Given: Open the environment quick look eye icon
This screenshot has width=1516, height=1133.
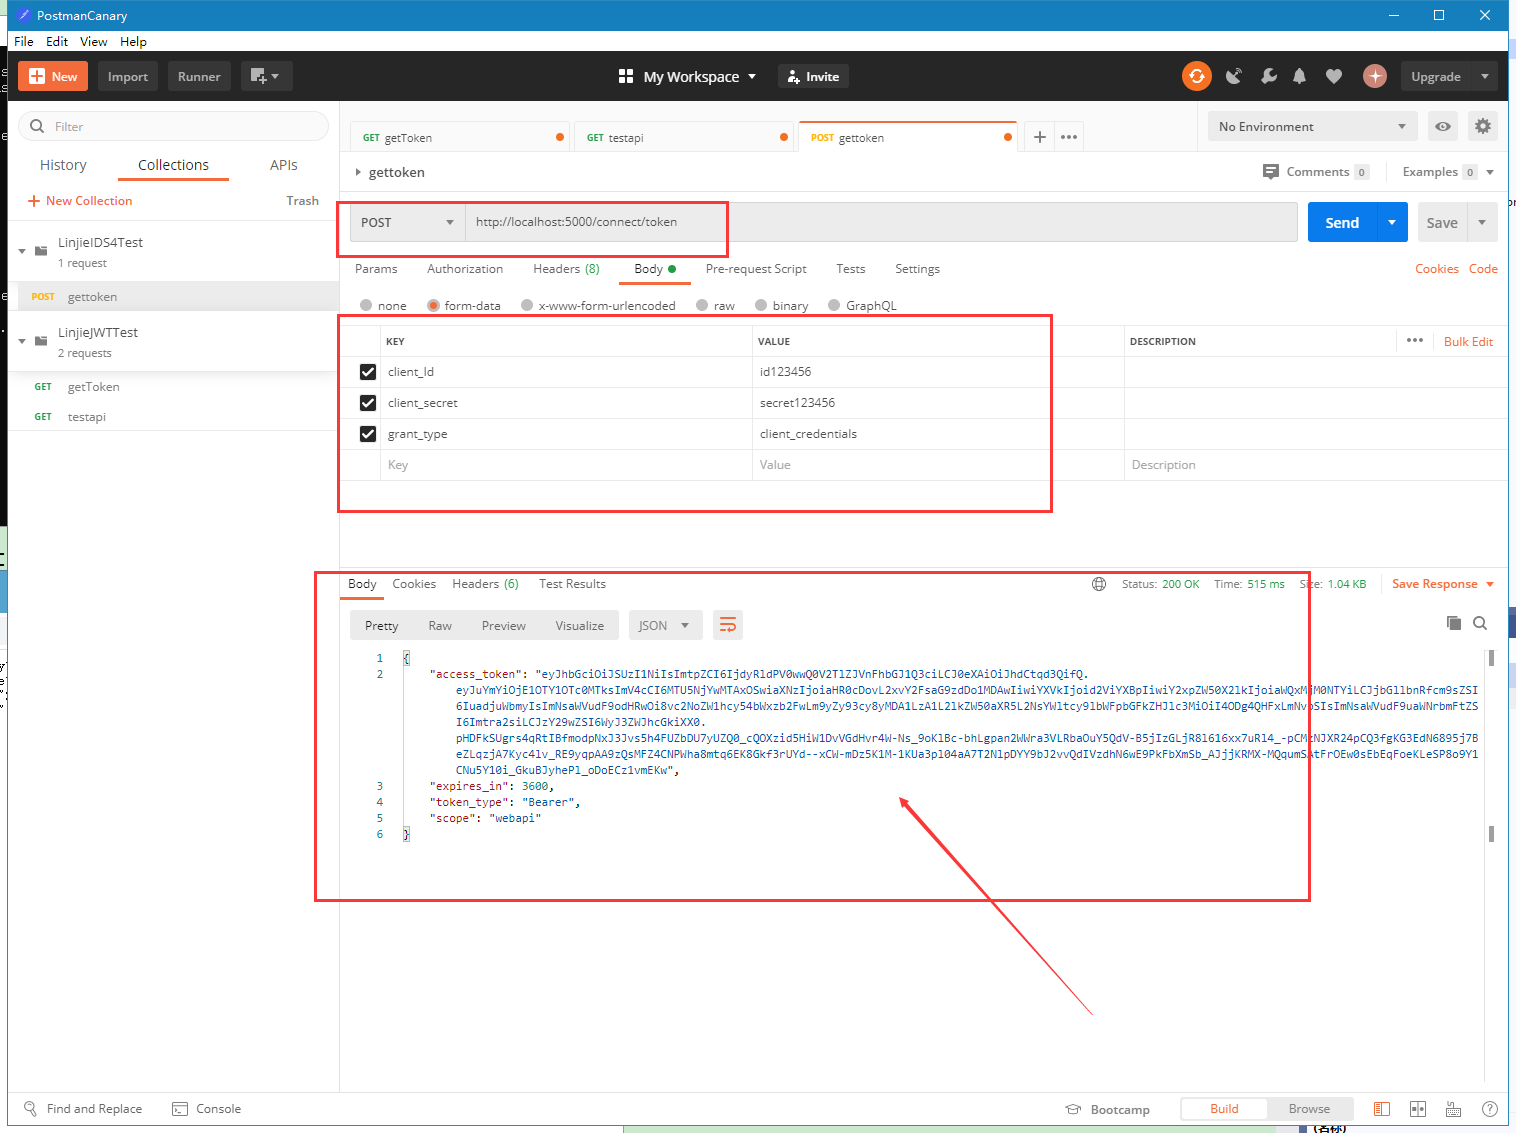Looking at the screenshot, I should 1442,126.
